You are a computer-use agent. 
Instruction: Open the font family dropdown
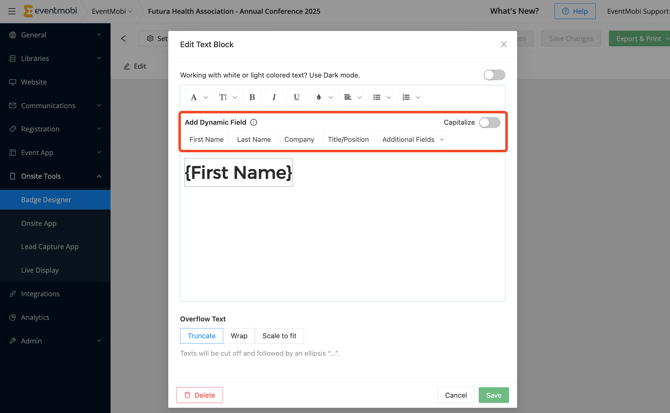(198, 97)
